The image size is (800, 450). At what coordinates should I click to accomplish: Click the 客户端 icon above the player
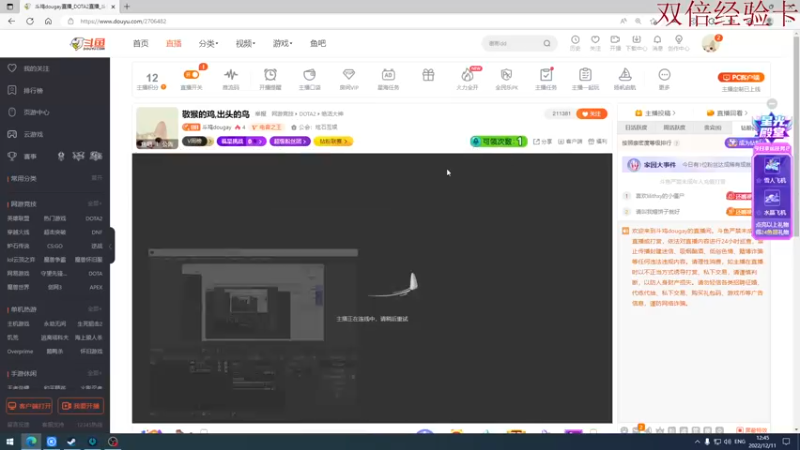click(570, 141)
